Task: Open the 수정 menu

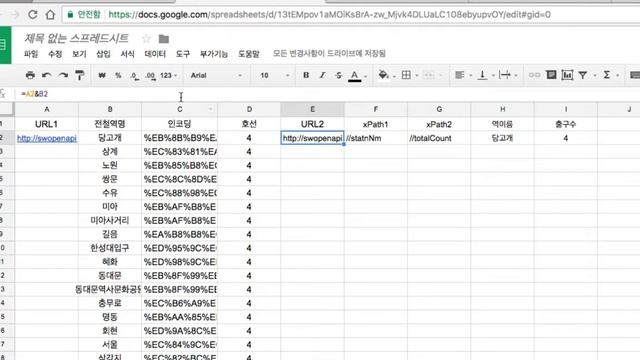Action: point(55,53)
